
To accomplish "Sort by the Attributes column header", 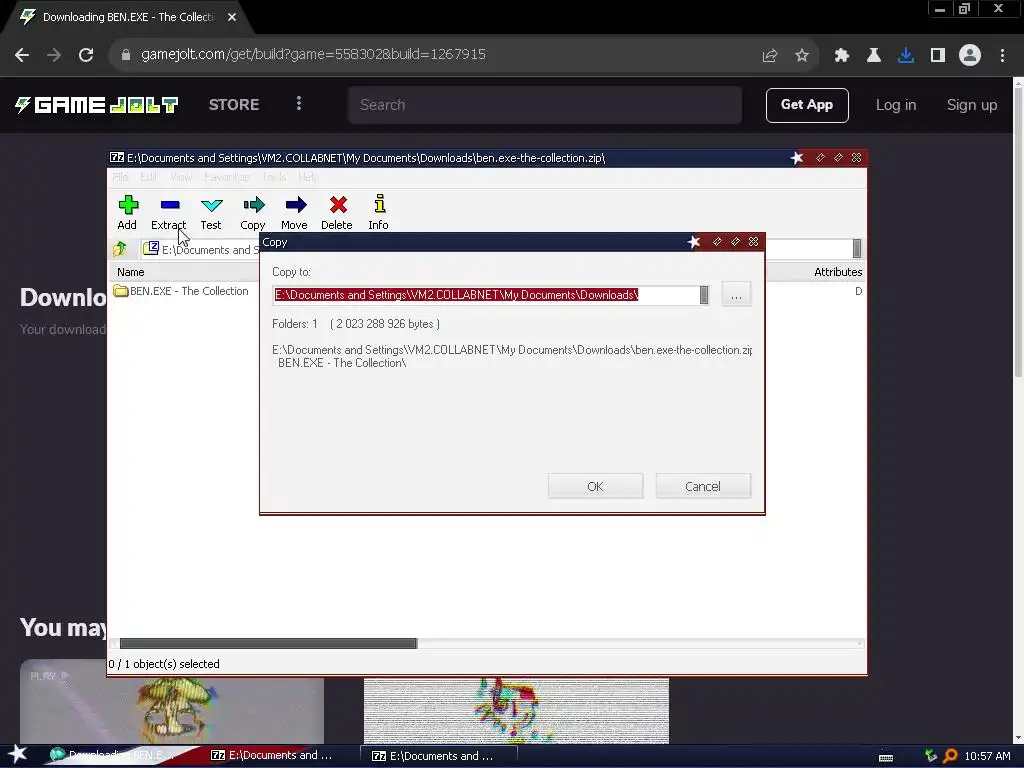I will coord(838,272).
